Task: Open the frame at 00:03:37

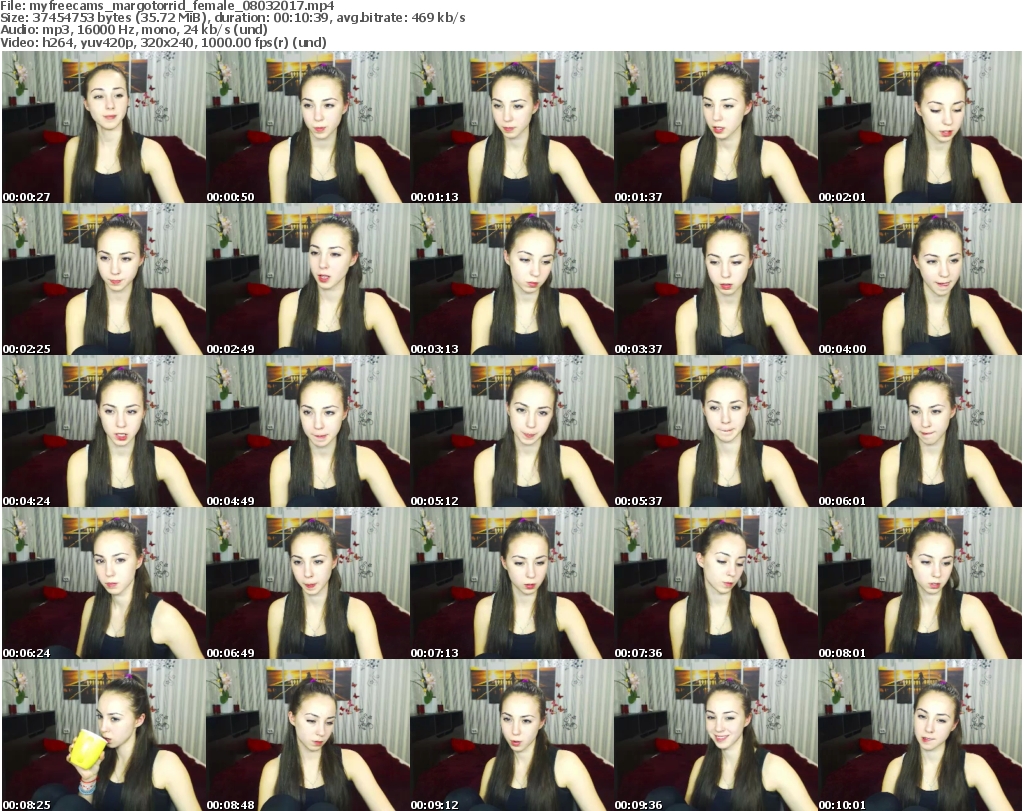Action: pos(716,279)
